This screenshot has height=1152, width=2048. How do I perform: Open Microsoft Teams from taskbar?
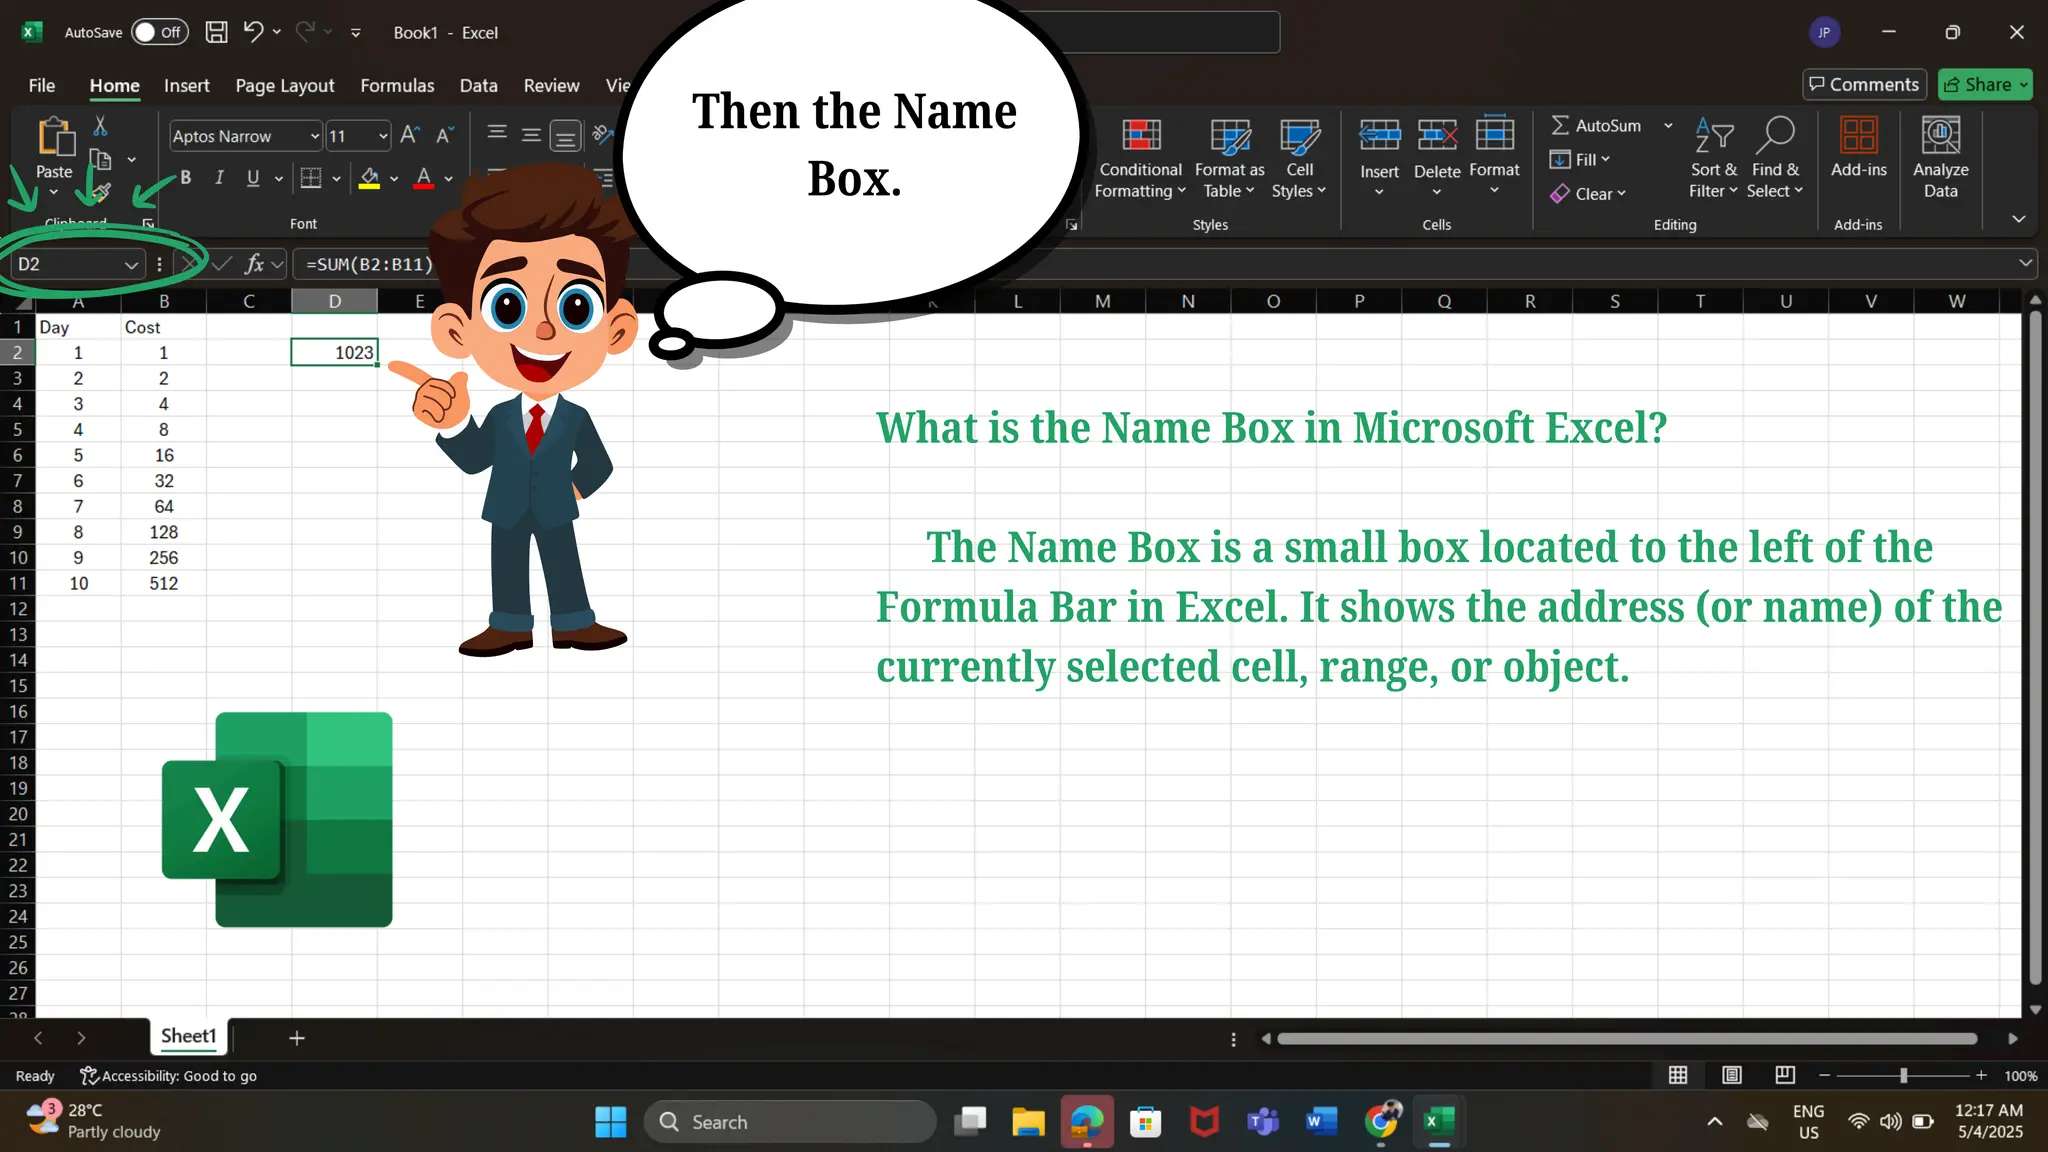point(1263,1122)
